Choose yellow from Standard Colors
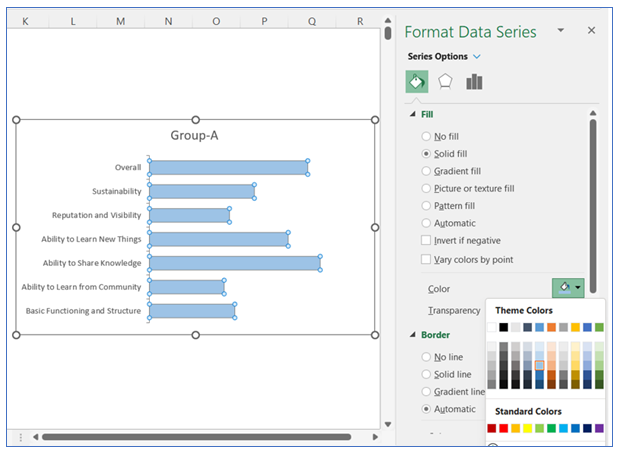 pyautogui.click(x=527, y=429)
